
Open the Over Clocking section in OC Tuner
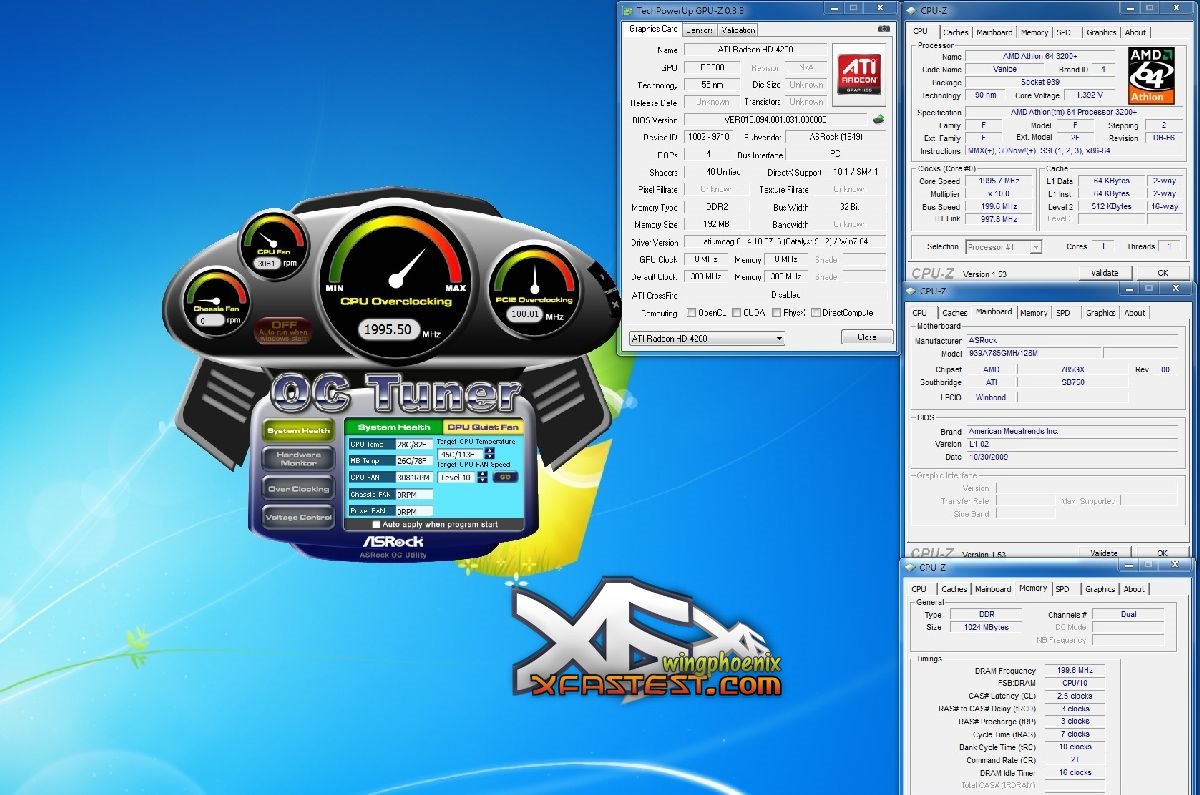click(x=298, y=489)
